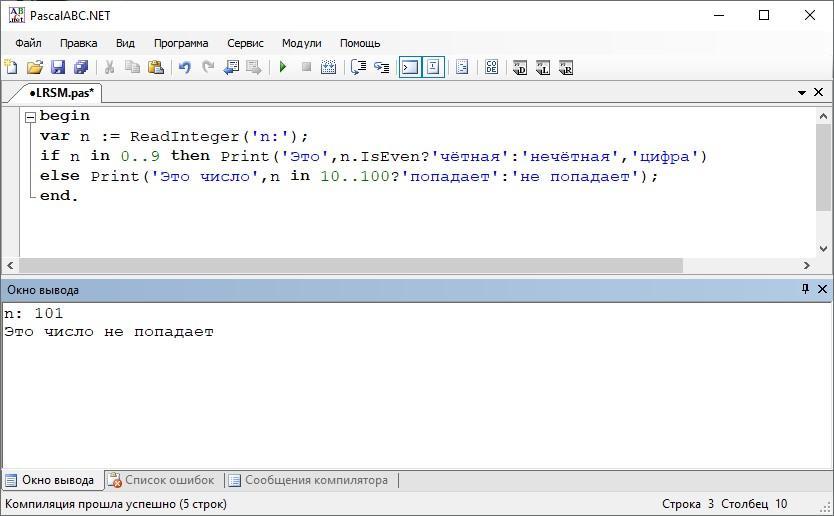Close the LRSM.pas editor tab
Image resolution: width=834 pixels, height=516 pixels.
[x=819, y=92]
